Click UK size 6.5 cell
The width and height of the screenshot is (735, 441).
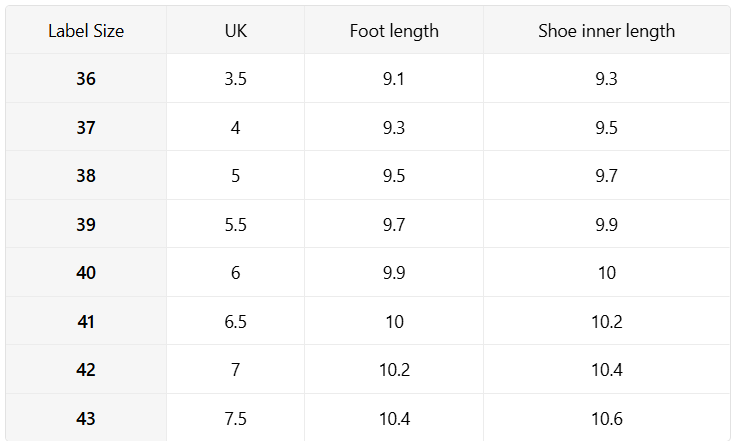235,321
